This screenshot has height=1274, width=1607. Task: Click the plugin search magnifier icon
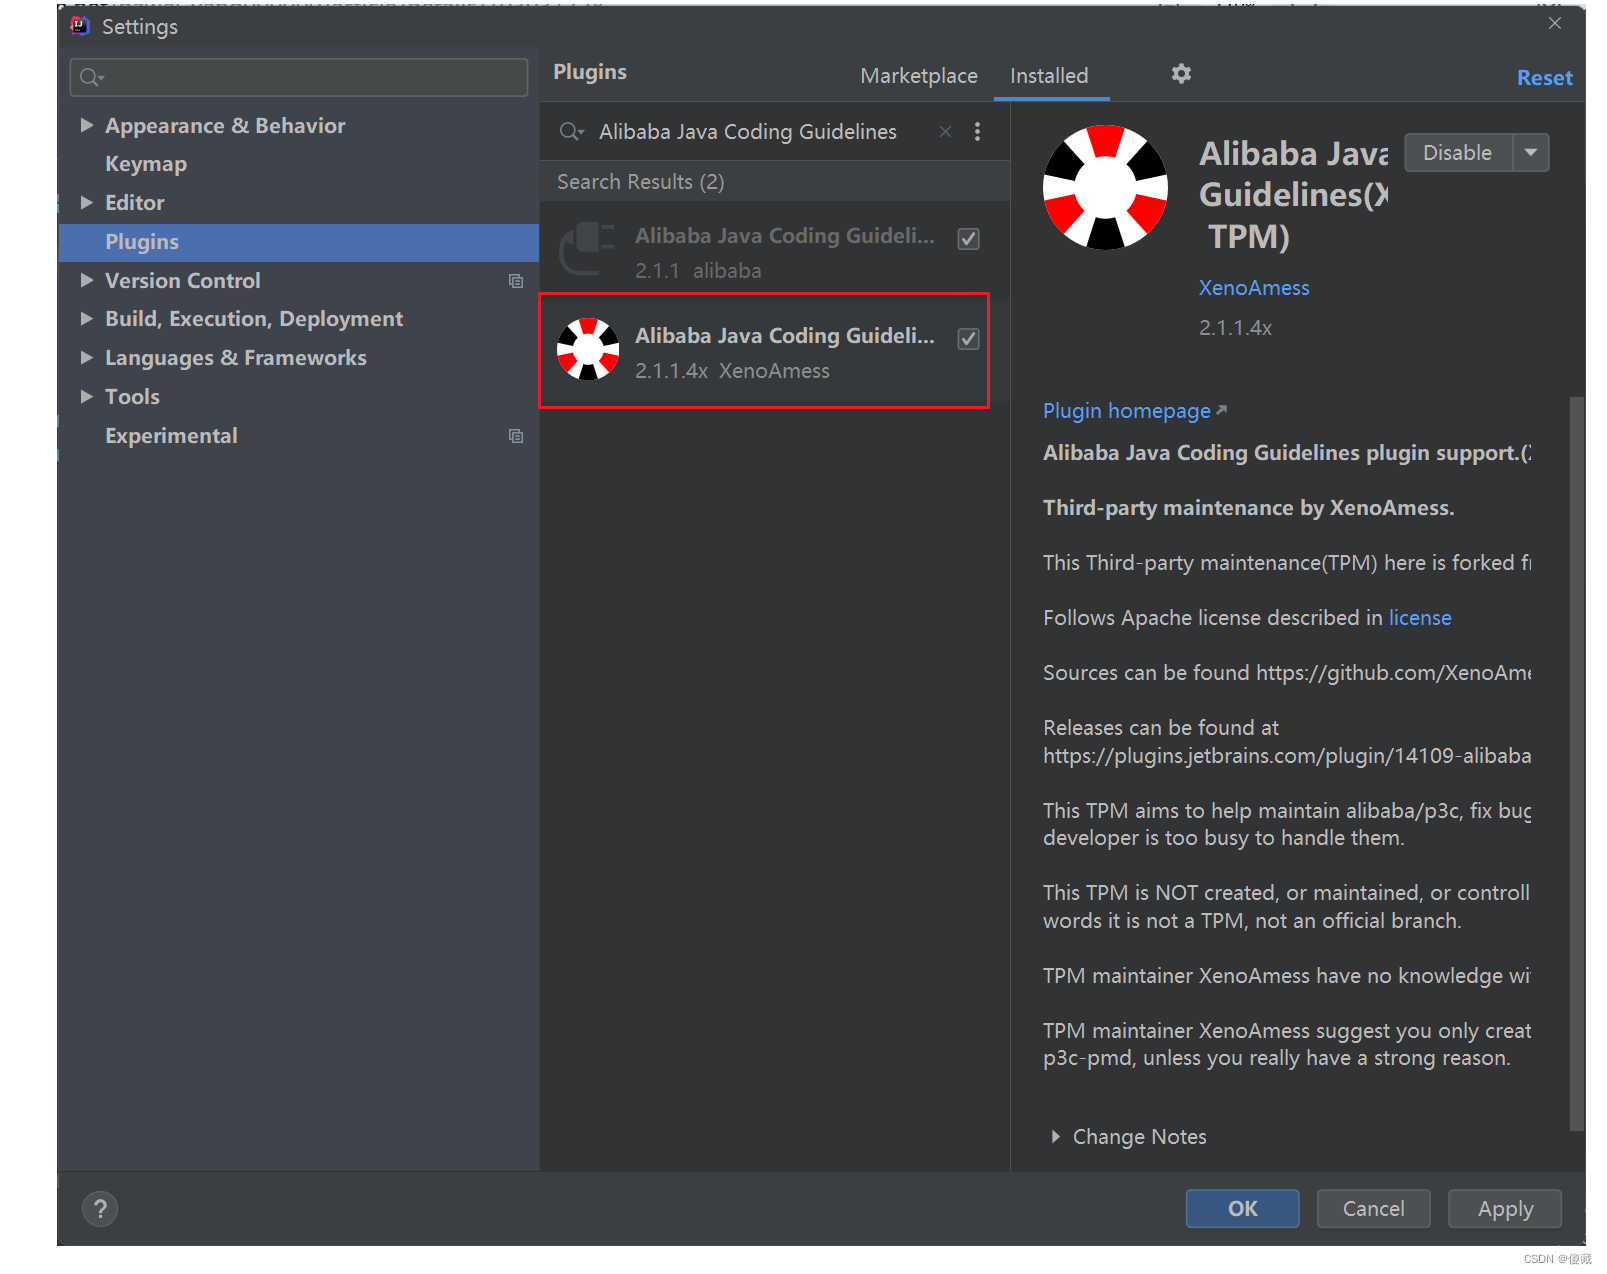pos(571,131)
